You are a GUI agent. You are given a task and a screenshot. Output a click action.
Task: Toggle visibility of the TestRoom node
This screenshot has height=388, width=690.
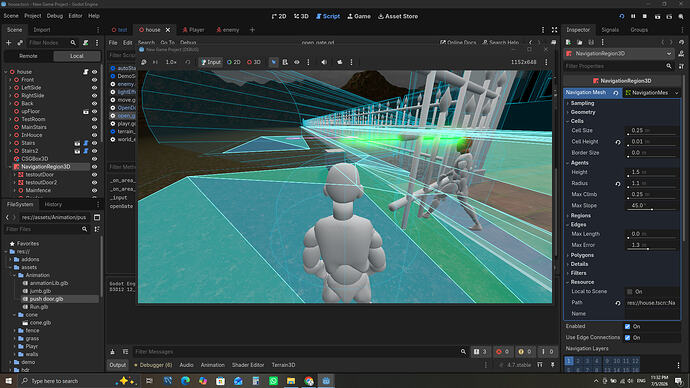coord(94,119)
